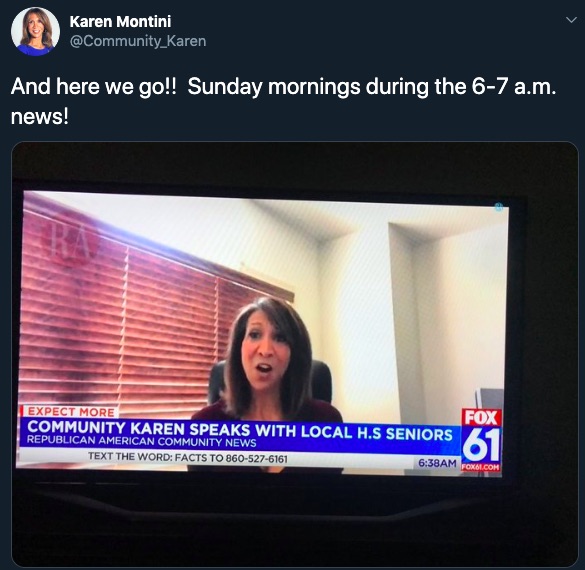This screenshot has height=570, width=585.
Task: Select the tweet text about Sunday mornings
Action: click(284, 101)
